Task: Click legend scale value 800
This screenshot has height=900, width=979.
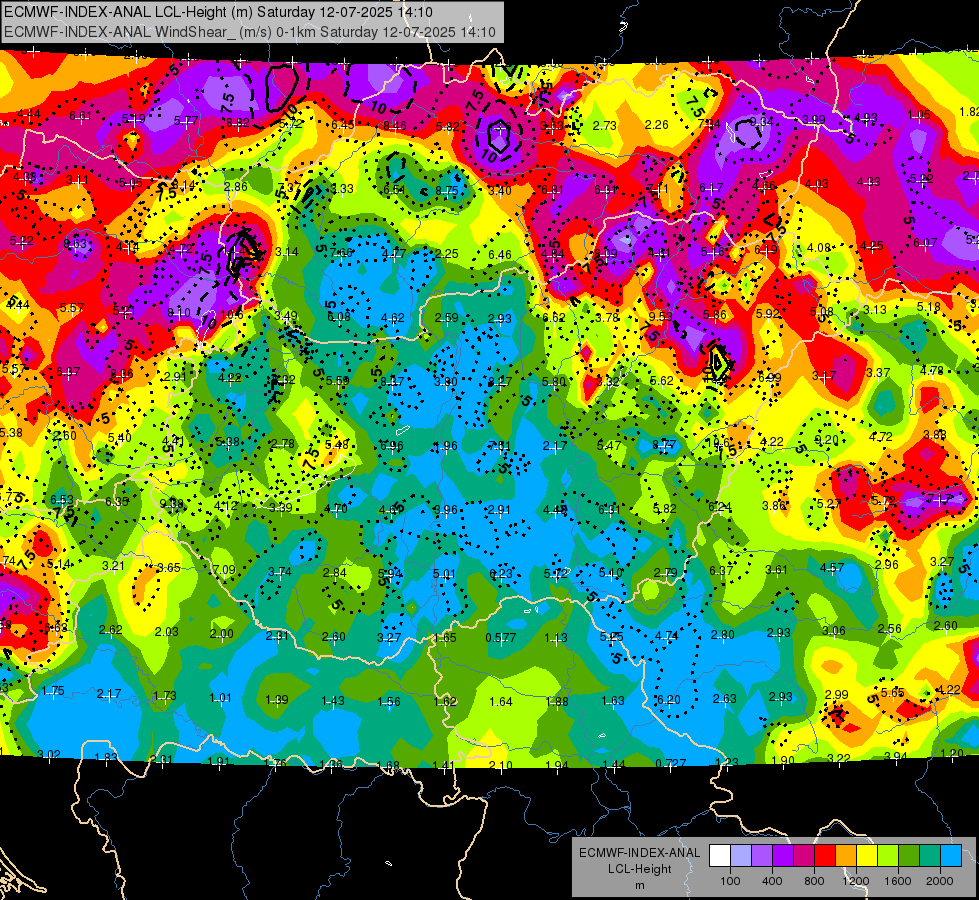Action: [x=814, y=881]
